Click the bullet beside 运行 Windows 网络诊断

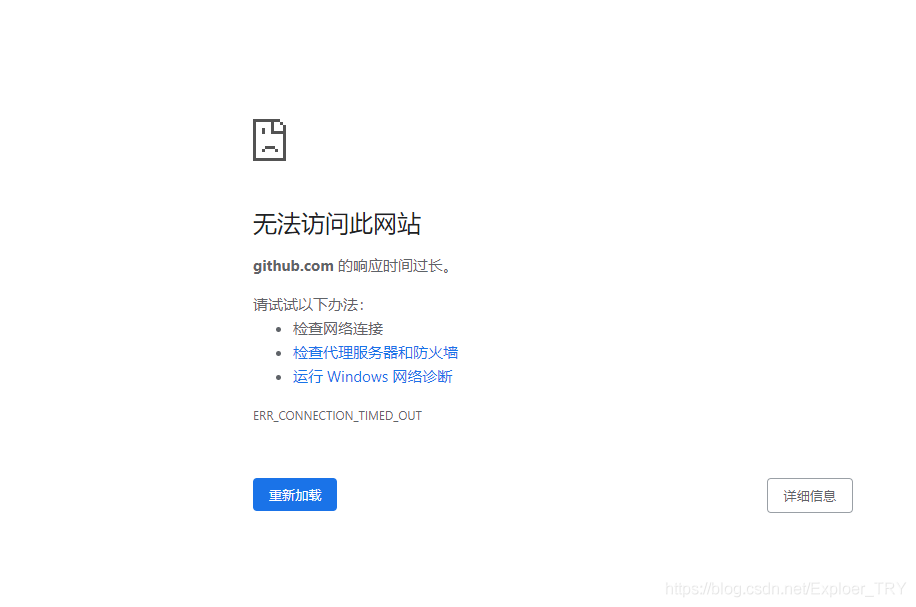pyautogui.click(x=280, y=376)
